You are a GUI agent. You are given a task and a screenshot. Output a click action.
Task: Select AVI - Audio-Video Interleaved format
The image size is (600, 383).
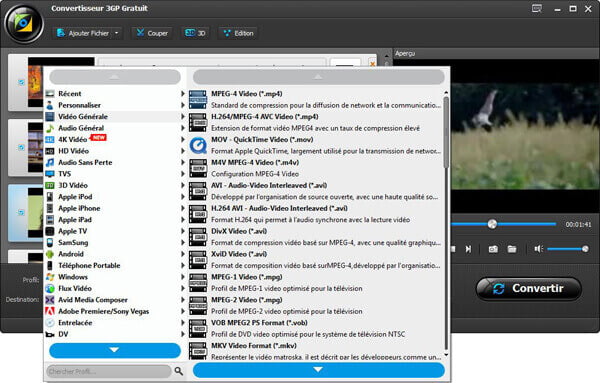(x=316, y=191)
